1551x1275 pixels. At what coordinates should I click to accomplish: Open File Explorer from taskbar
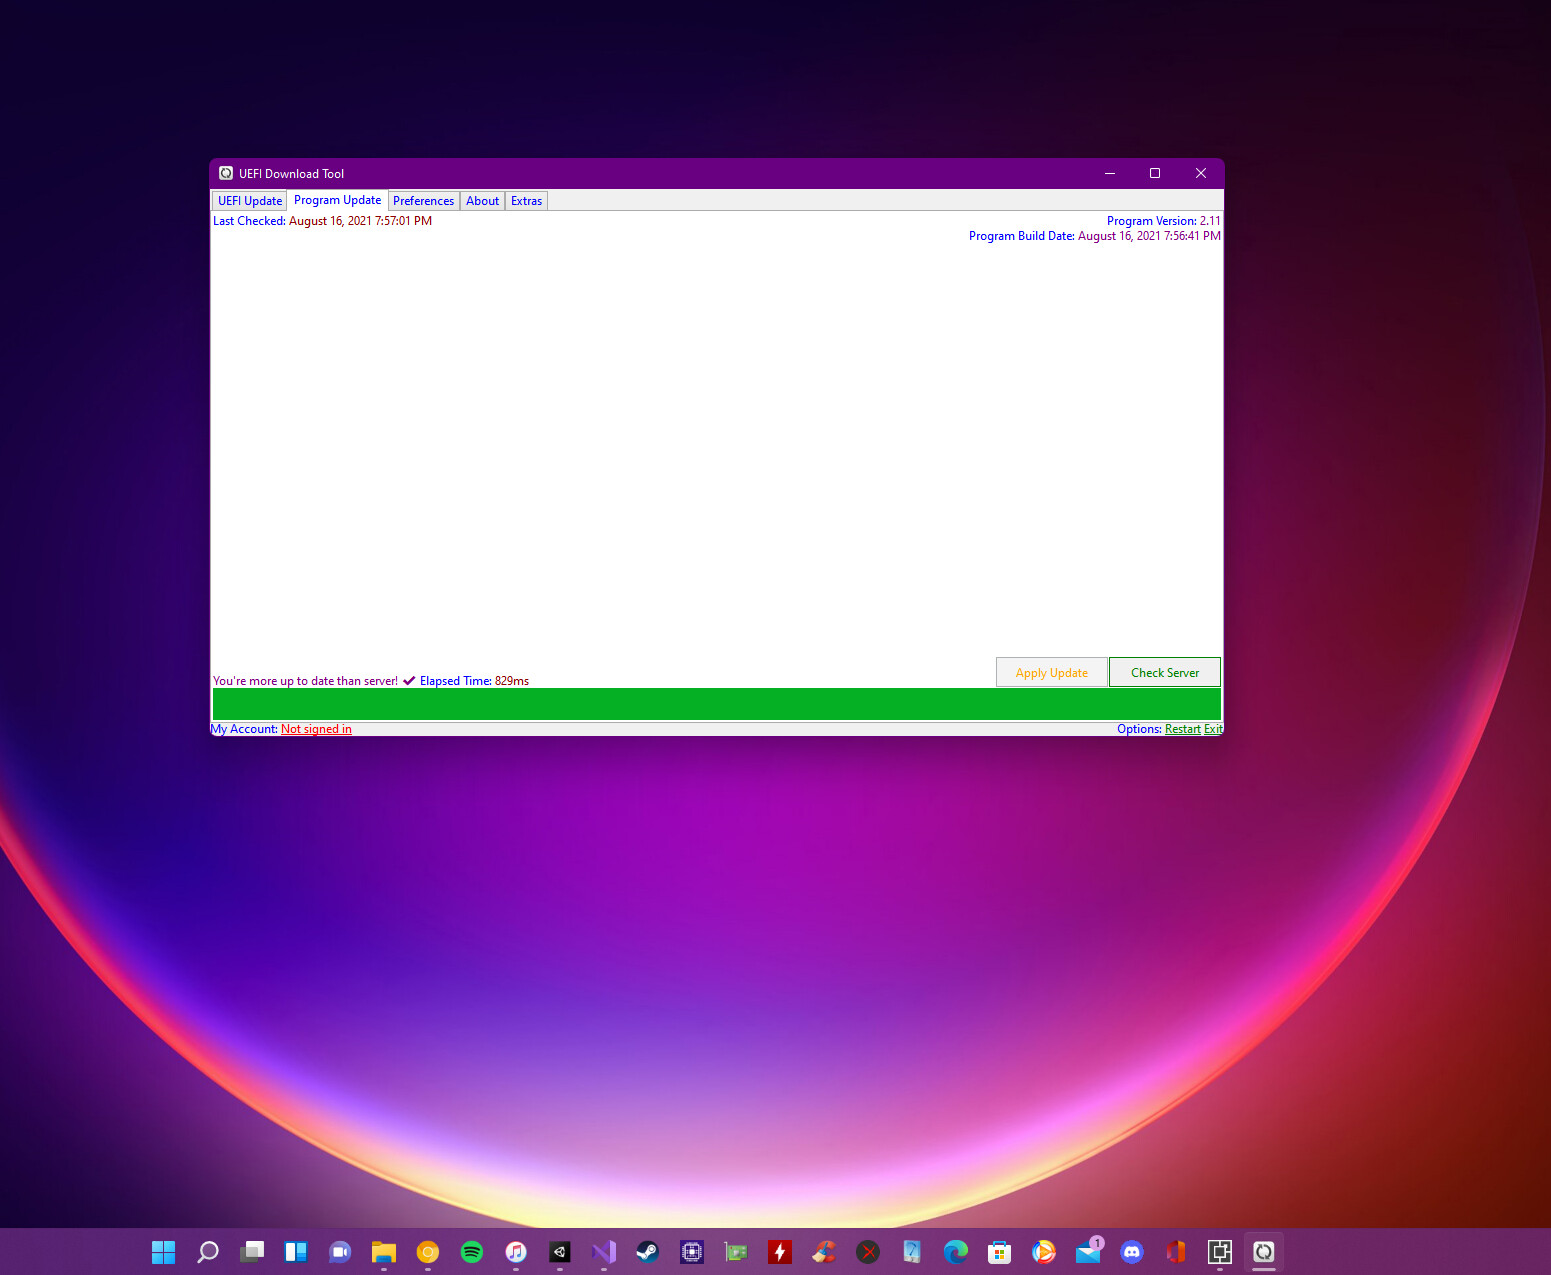click(x=384, y=1252)
